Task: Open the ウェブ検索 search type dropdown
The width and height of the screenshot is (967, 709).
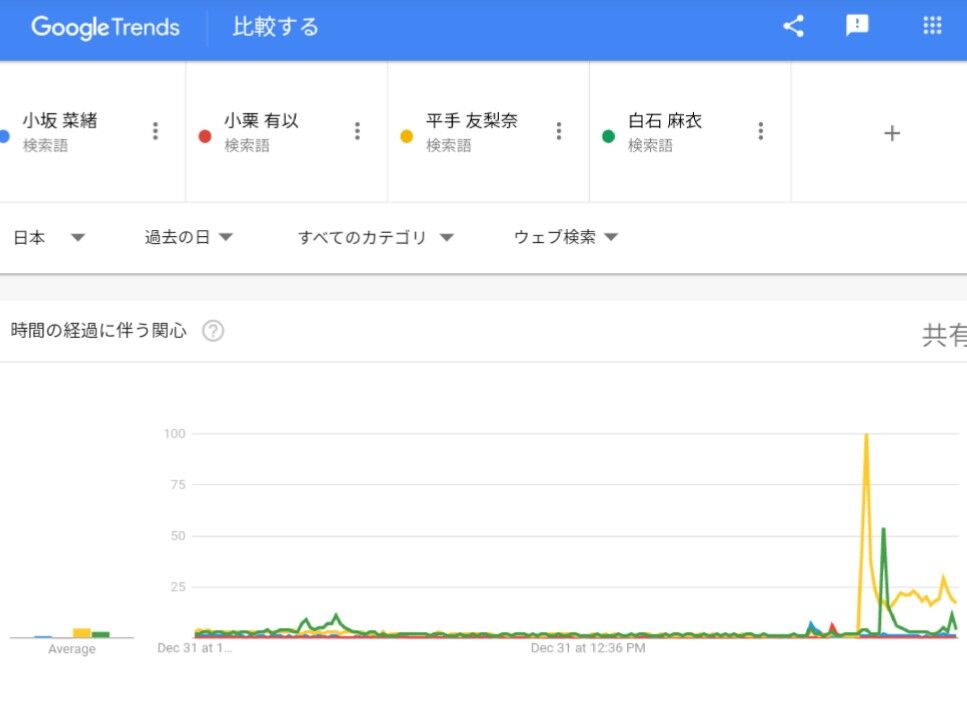Action: pos(566,237)
